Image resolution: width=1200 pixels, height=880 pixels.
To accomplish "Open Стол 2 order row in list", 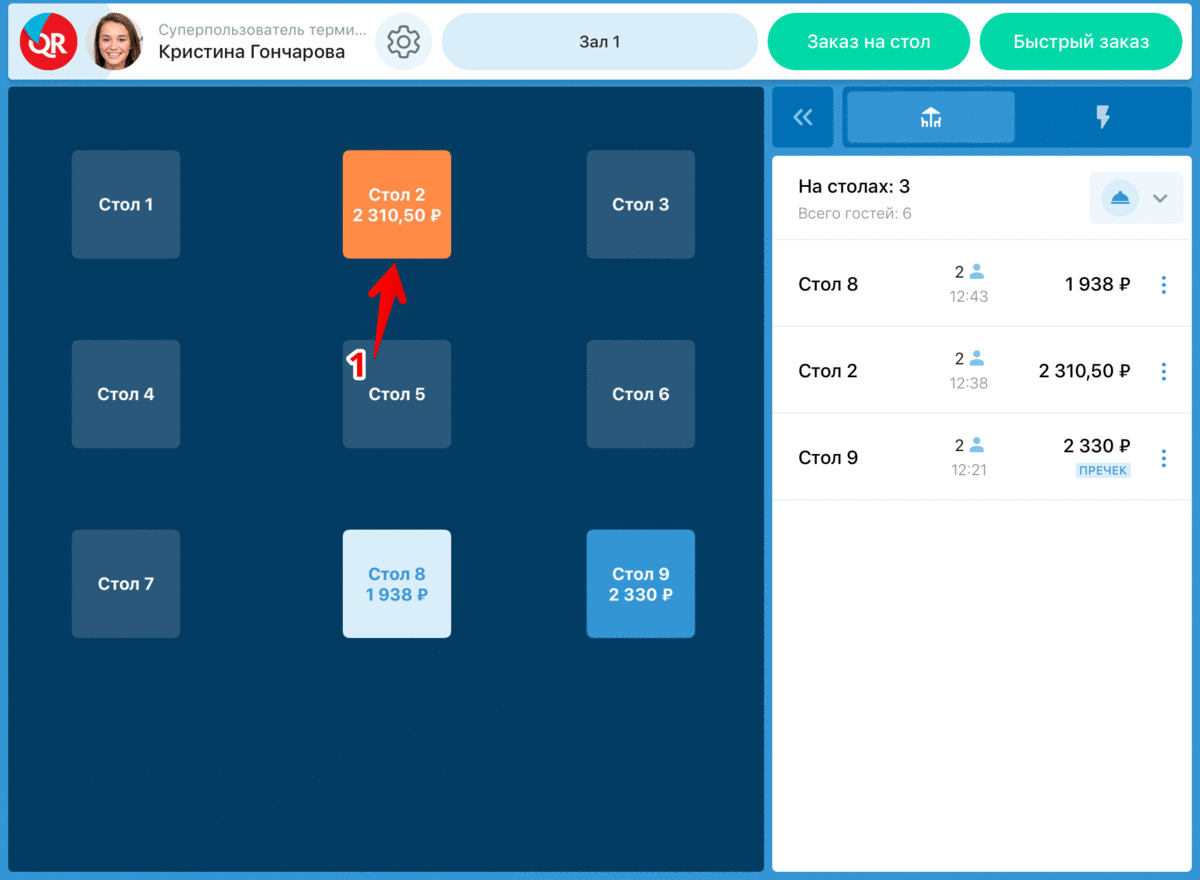I will pos(982,370).
